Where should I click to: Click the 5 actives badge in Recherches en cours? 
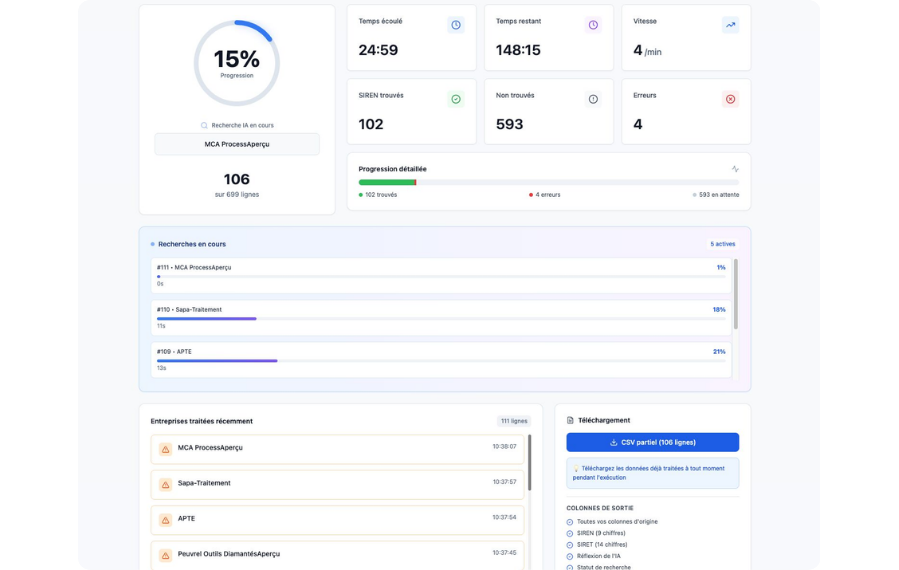coord(722,244)
